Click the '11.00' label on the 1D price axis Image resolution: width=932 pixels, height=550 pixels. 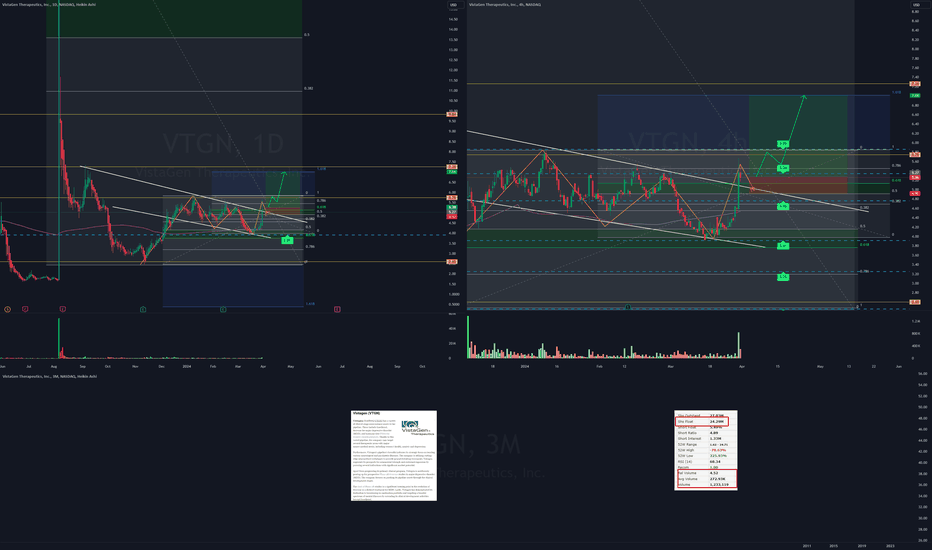[453, 90]
